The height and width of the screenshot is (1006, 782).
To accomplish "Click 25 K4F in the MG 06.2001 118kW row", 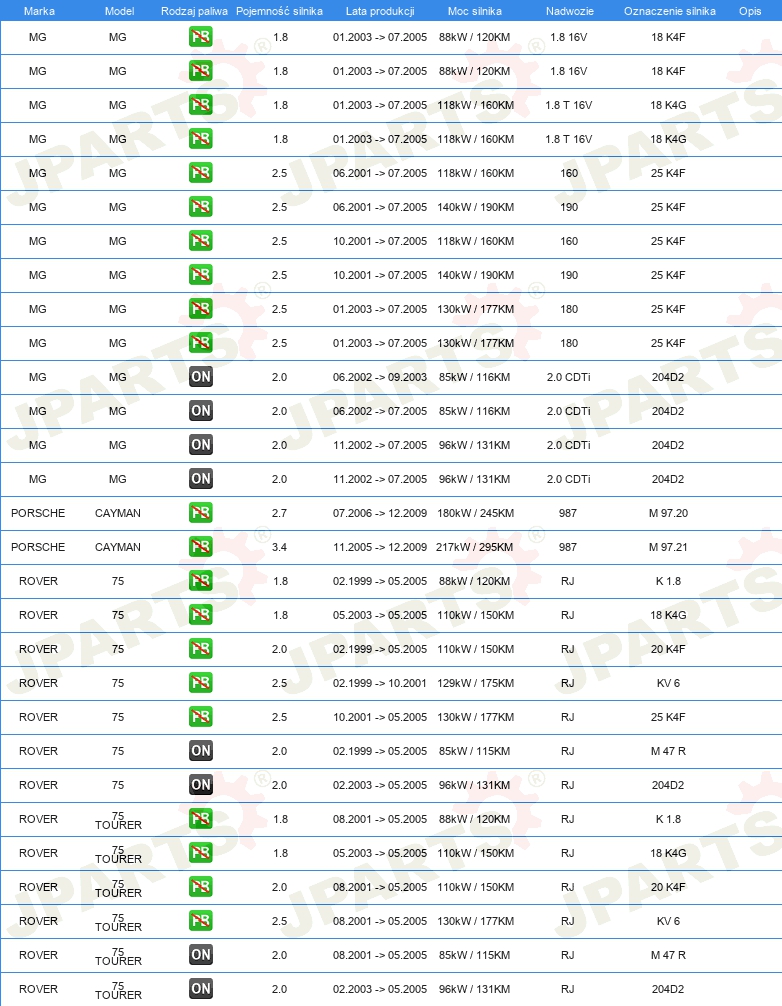I will (668, 173).
